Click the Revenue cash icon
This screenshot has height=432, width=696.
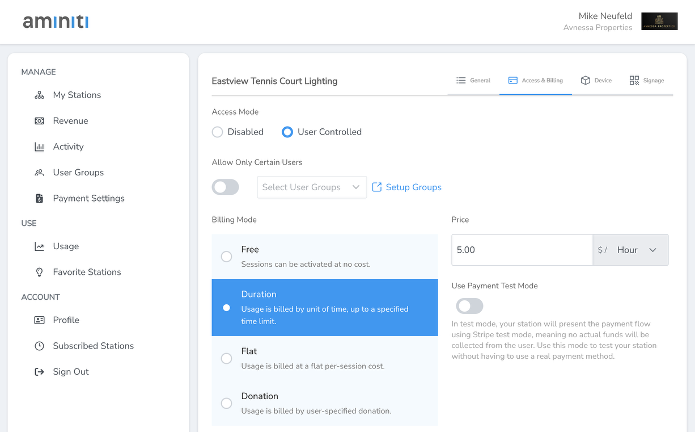click(x=40, y=121)
